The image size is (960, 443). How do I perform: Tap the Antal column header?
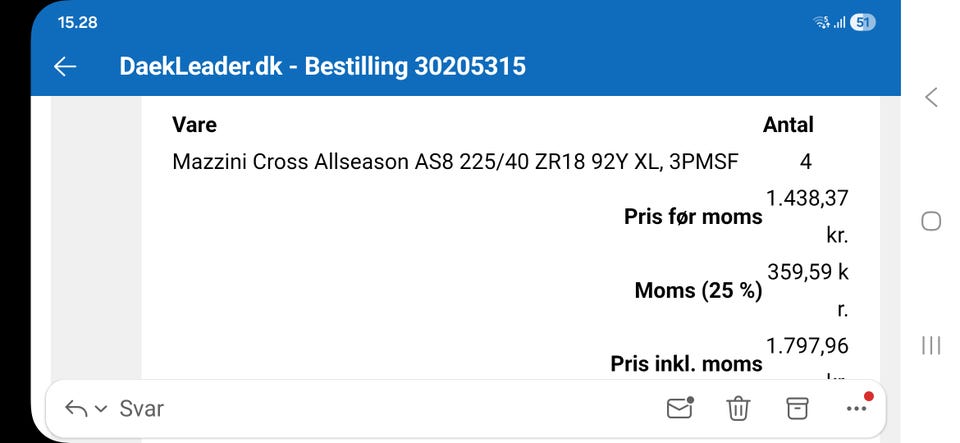tap(788, 125)
